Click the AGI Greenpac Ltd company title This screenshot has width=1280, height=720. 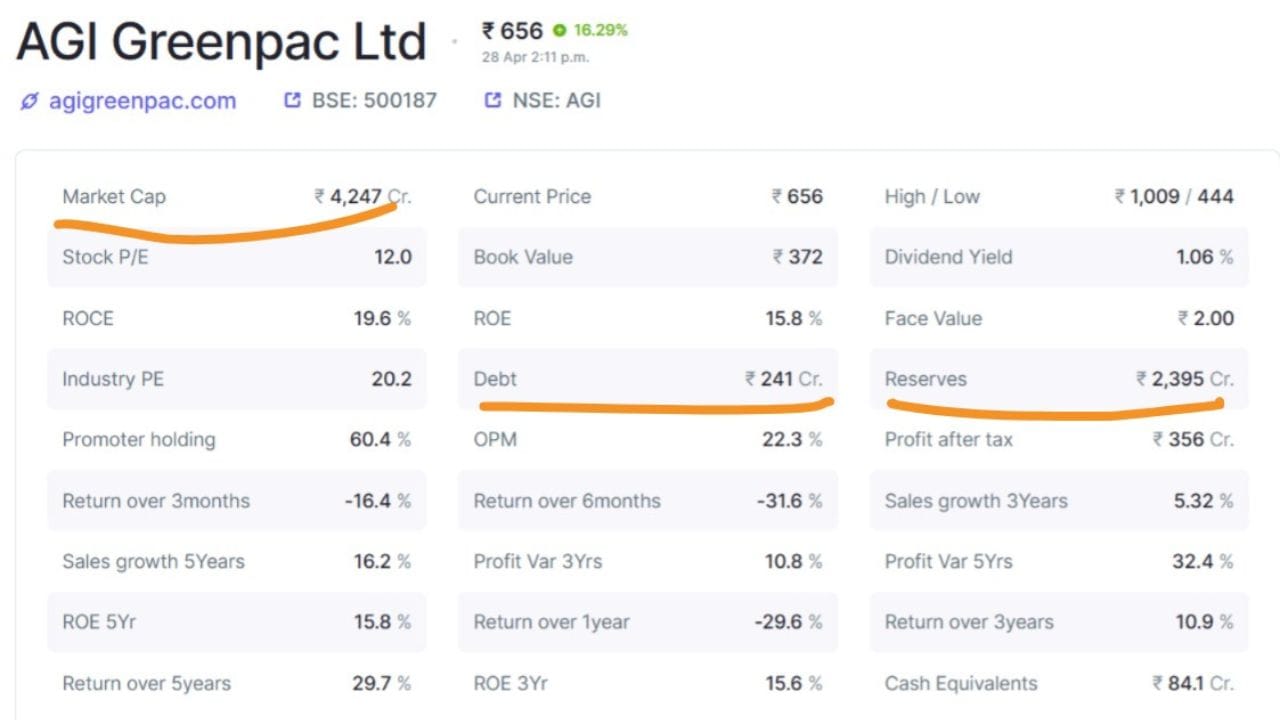click(221, 43)
